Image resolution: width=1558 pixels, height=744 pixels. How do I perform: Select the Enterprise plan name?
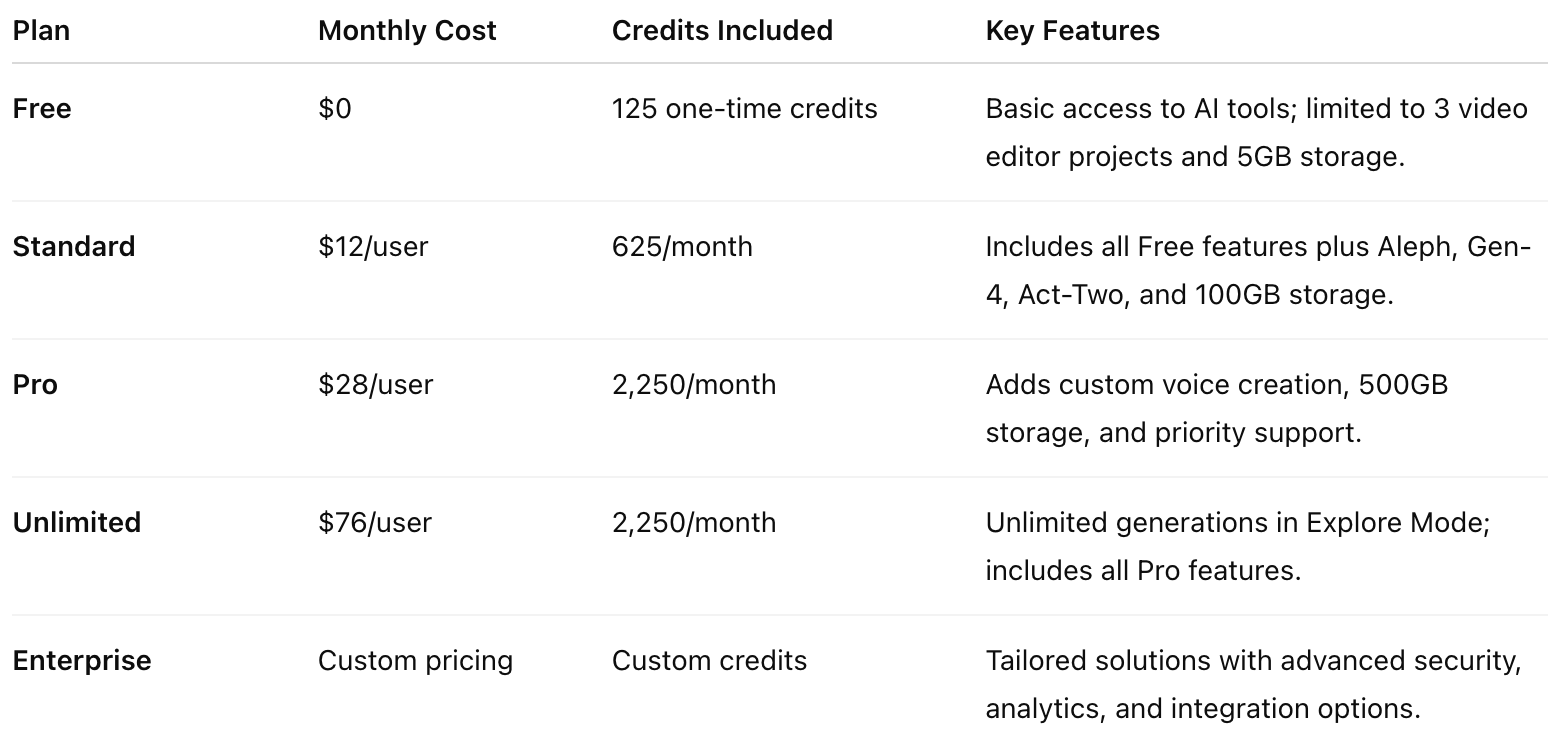(82, 660)
